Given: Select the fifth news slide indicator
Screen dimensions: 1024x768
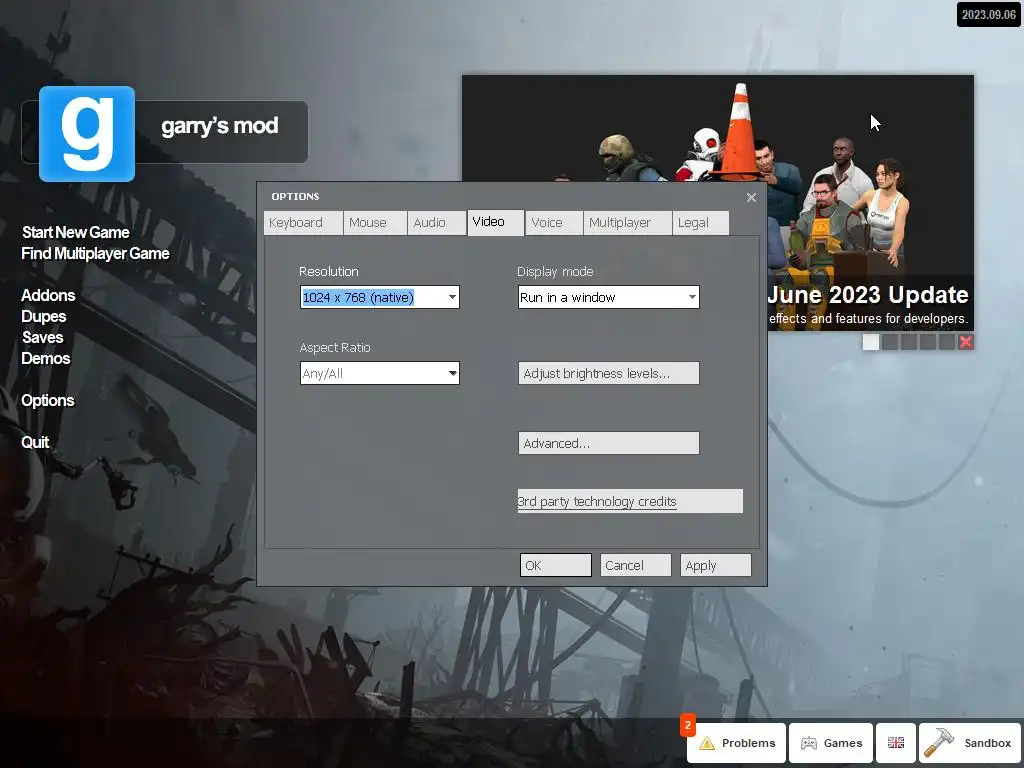Looking at the screenshot, I should click(x=946, y=342).
